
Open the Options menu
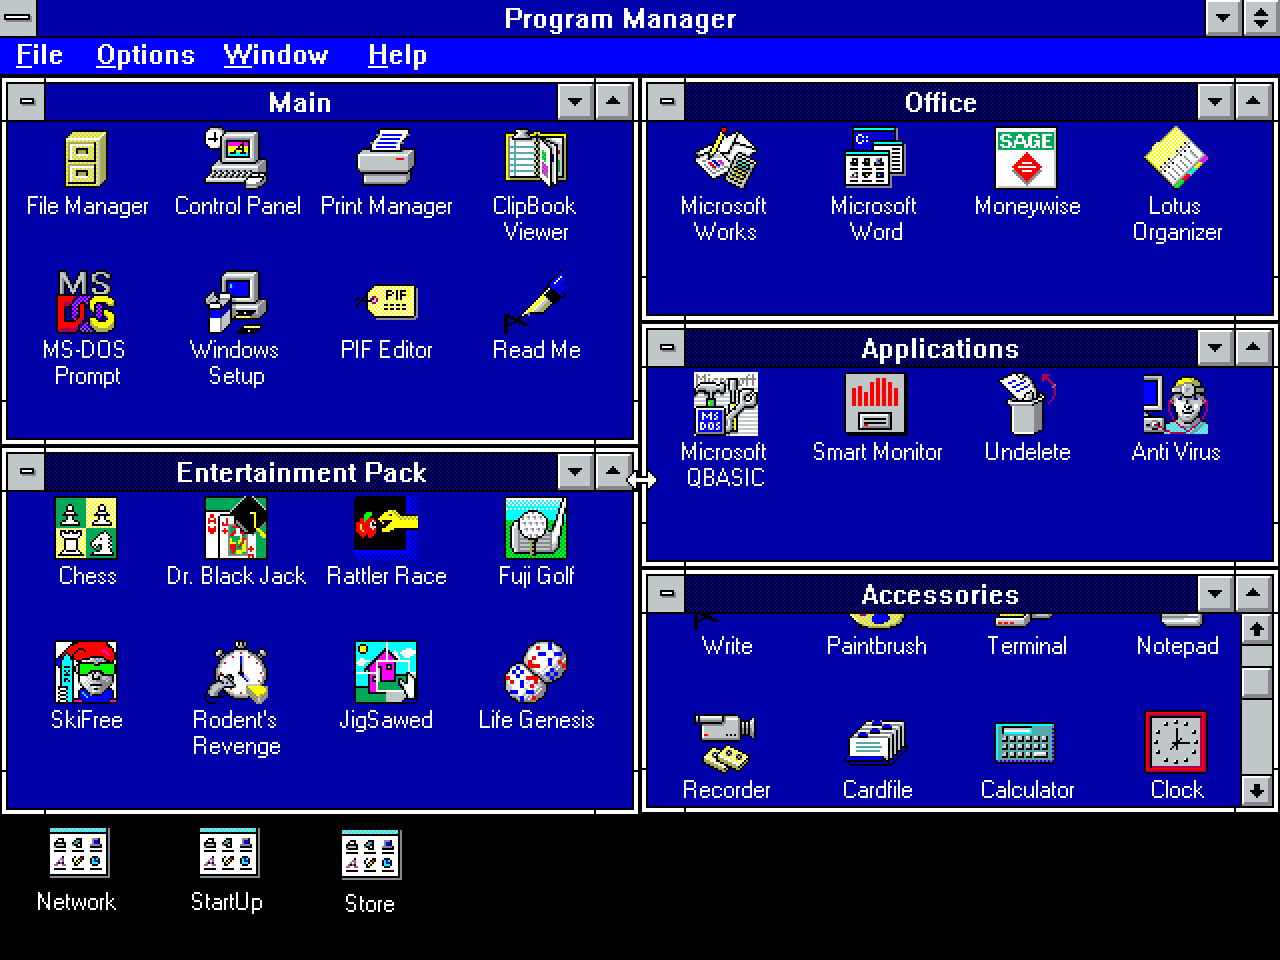(145, 55)
